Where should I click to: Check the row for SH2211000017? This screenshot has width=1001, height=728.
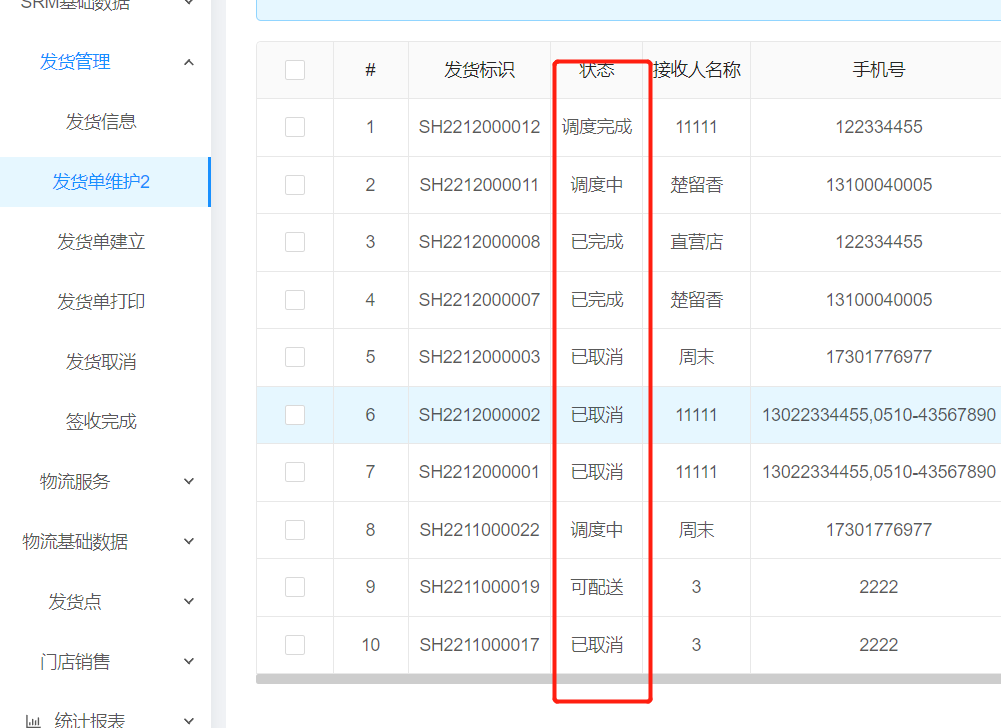[295, 644]
